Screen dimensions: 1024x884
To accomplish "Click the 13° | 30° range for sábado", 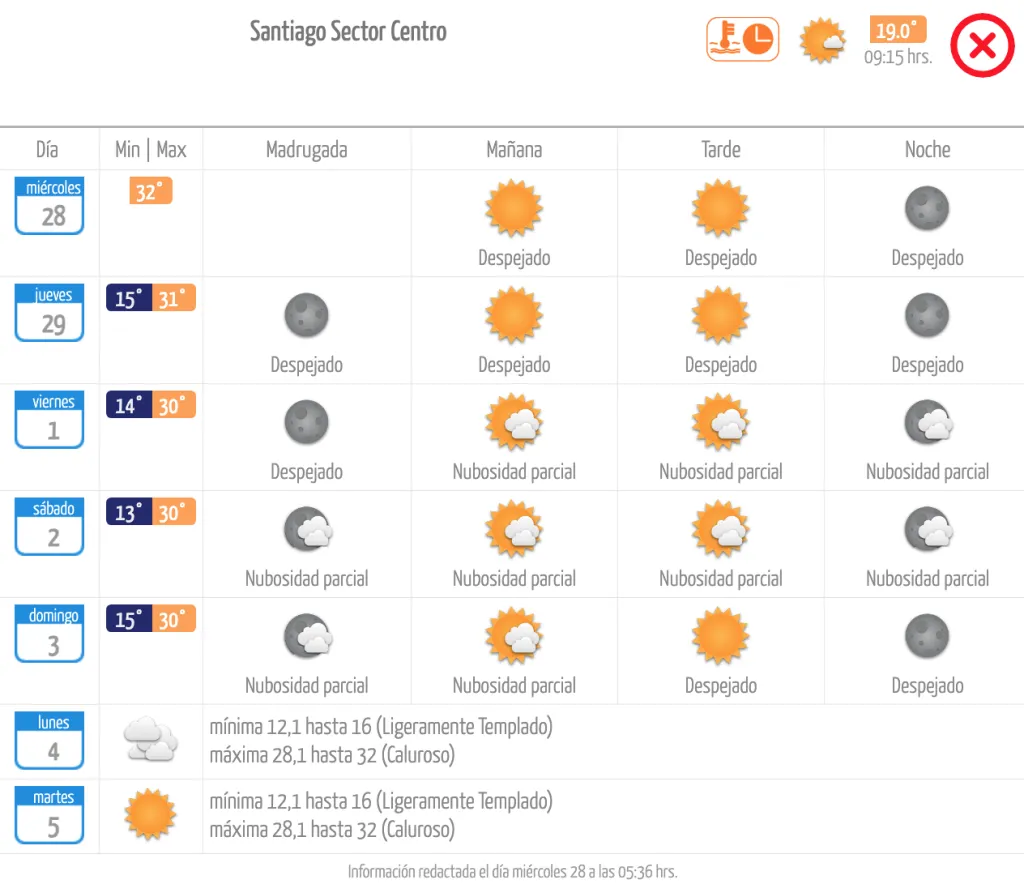I will tap(150, 512).
